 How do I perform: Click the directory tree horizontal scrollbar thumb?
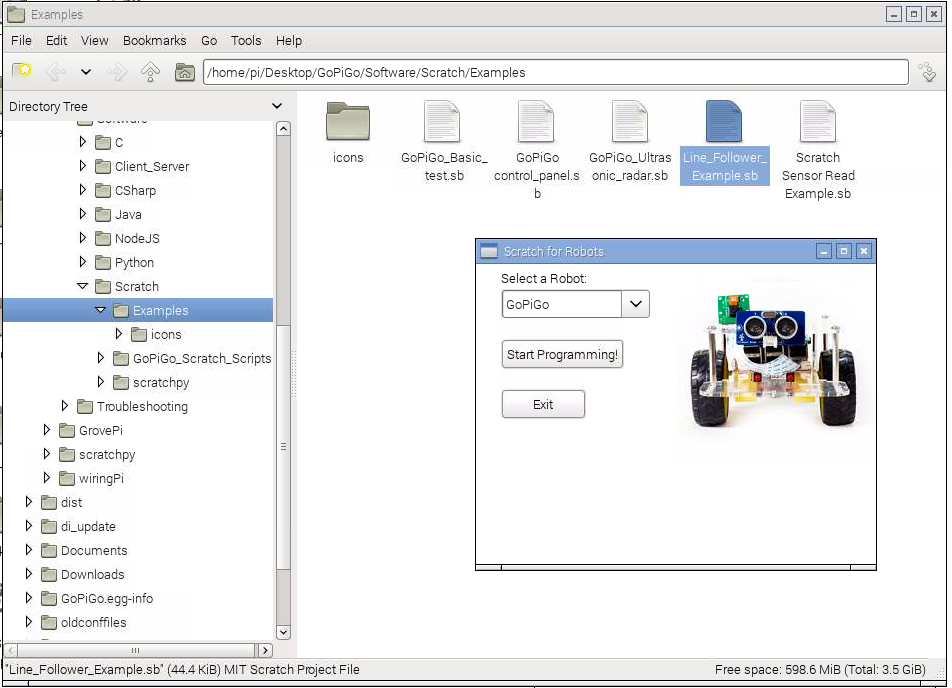pos(135,650)
